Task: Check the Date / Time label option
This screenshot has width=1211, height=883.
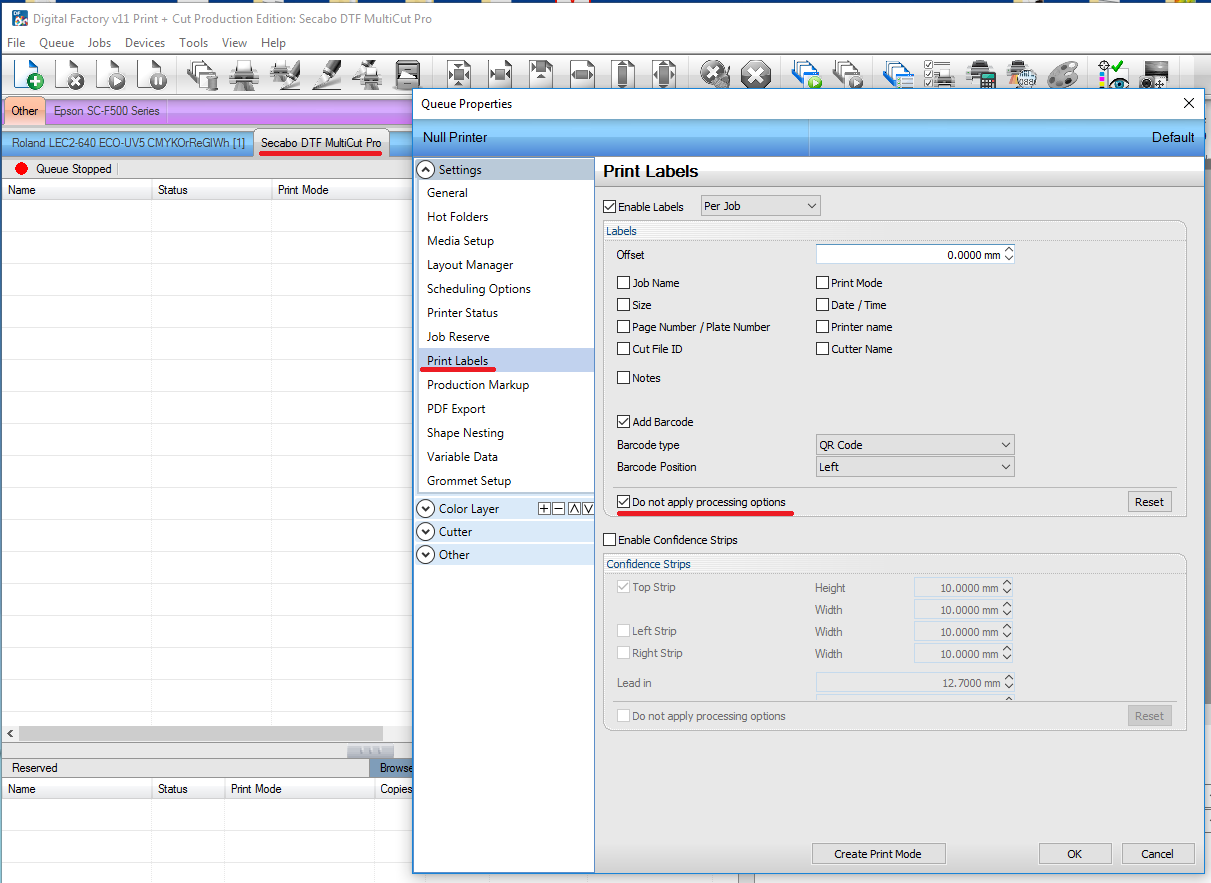Action: click(823, 305)
